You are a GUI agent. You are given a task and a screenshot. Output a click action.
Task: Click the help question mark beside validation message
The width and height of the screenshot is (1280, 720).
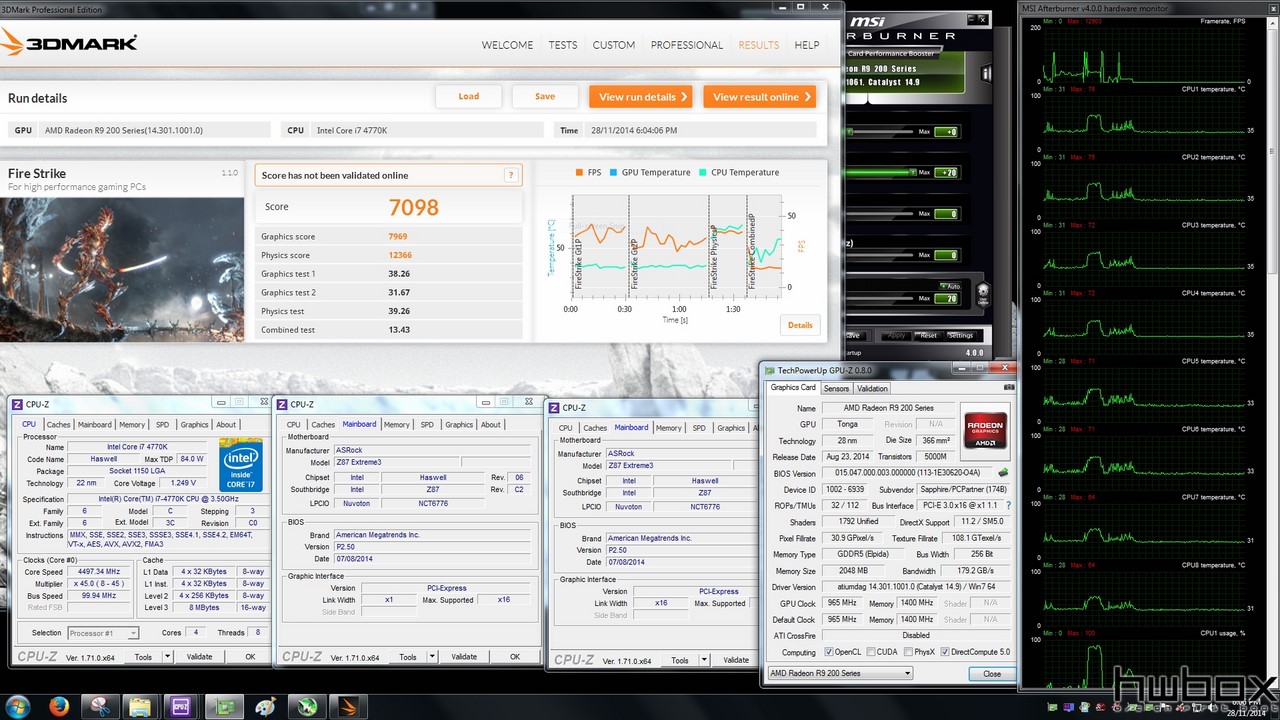[x=512, y=175]
